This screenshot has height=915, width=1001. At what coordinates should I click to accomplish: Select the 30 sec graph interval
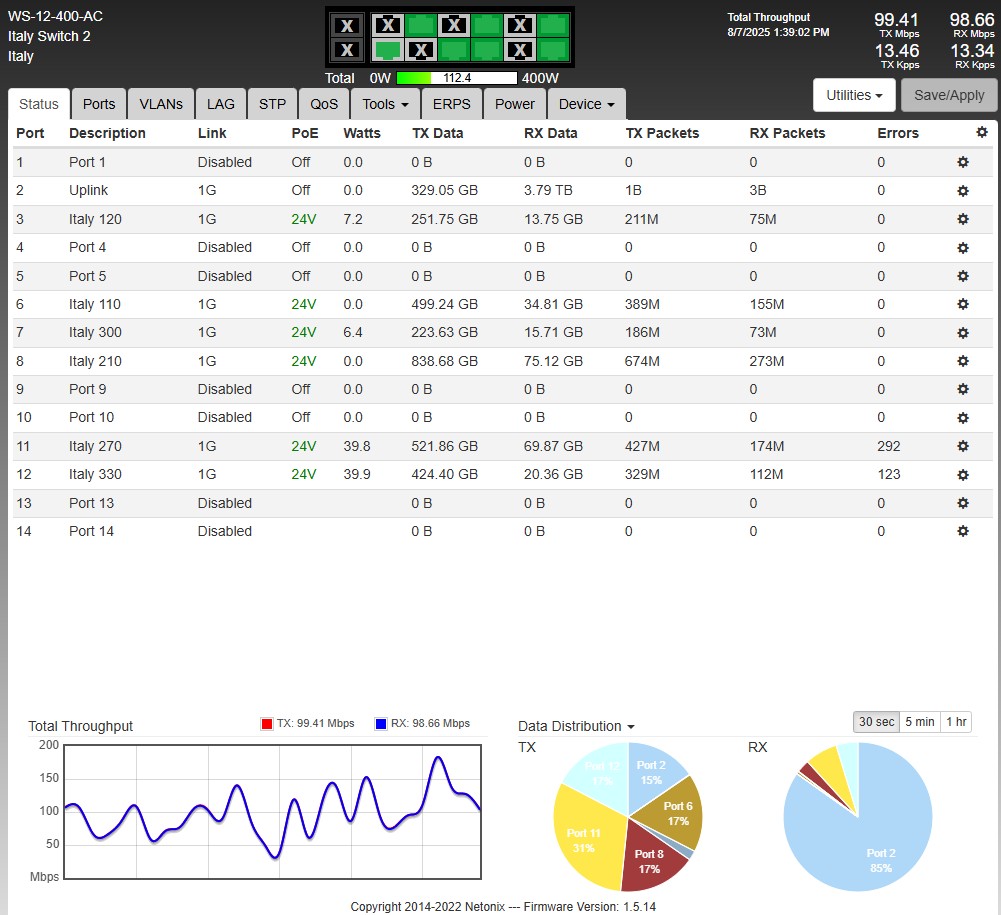pos(876,722)
